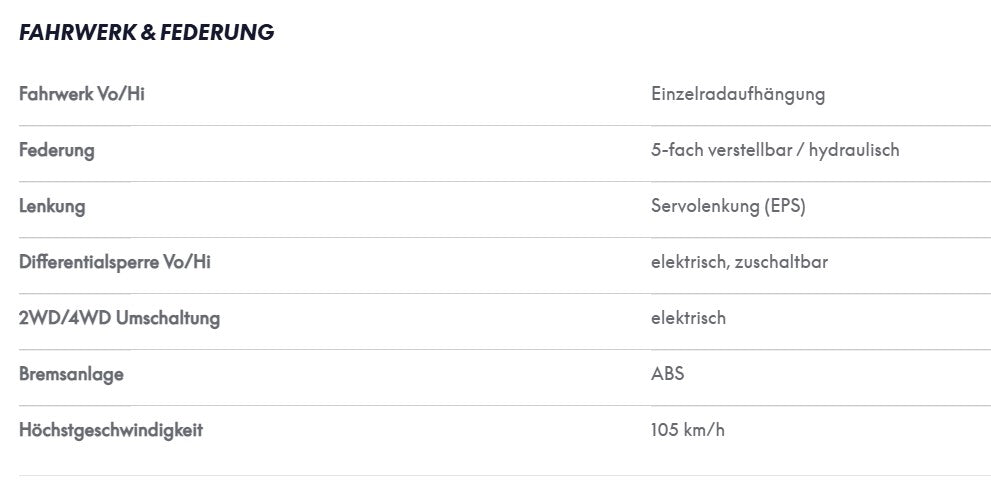This screenshot has width=991, height=496.
Task: Select the Federung row label
Action: [x=56, y=150]
